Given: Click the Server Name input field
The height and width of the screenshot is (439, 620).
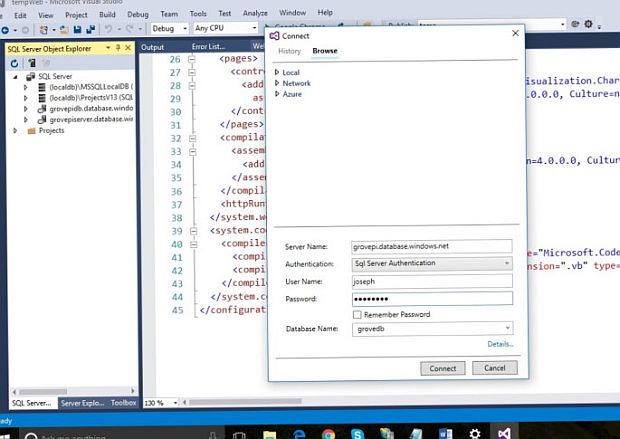Looking at the screenshot, I should coord(432,246).
